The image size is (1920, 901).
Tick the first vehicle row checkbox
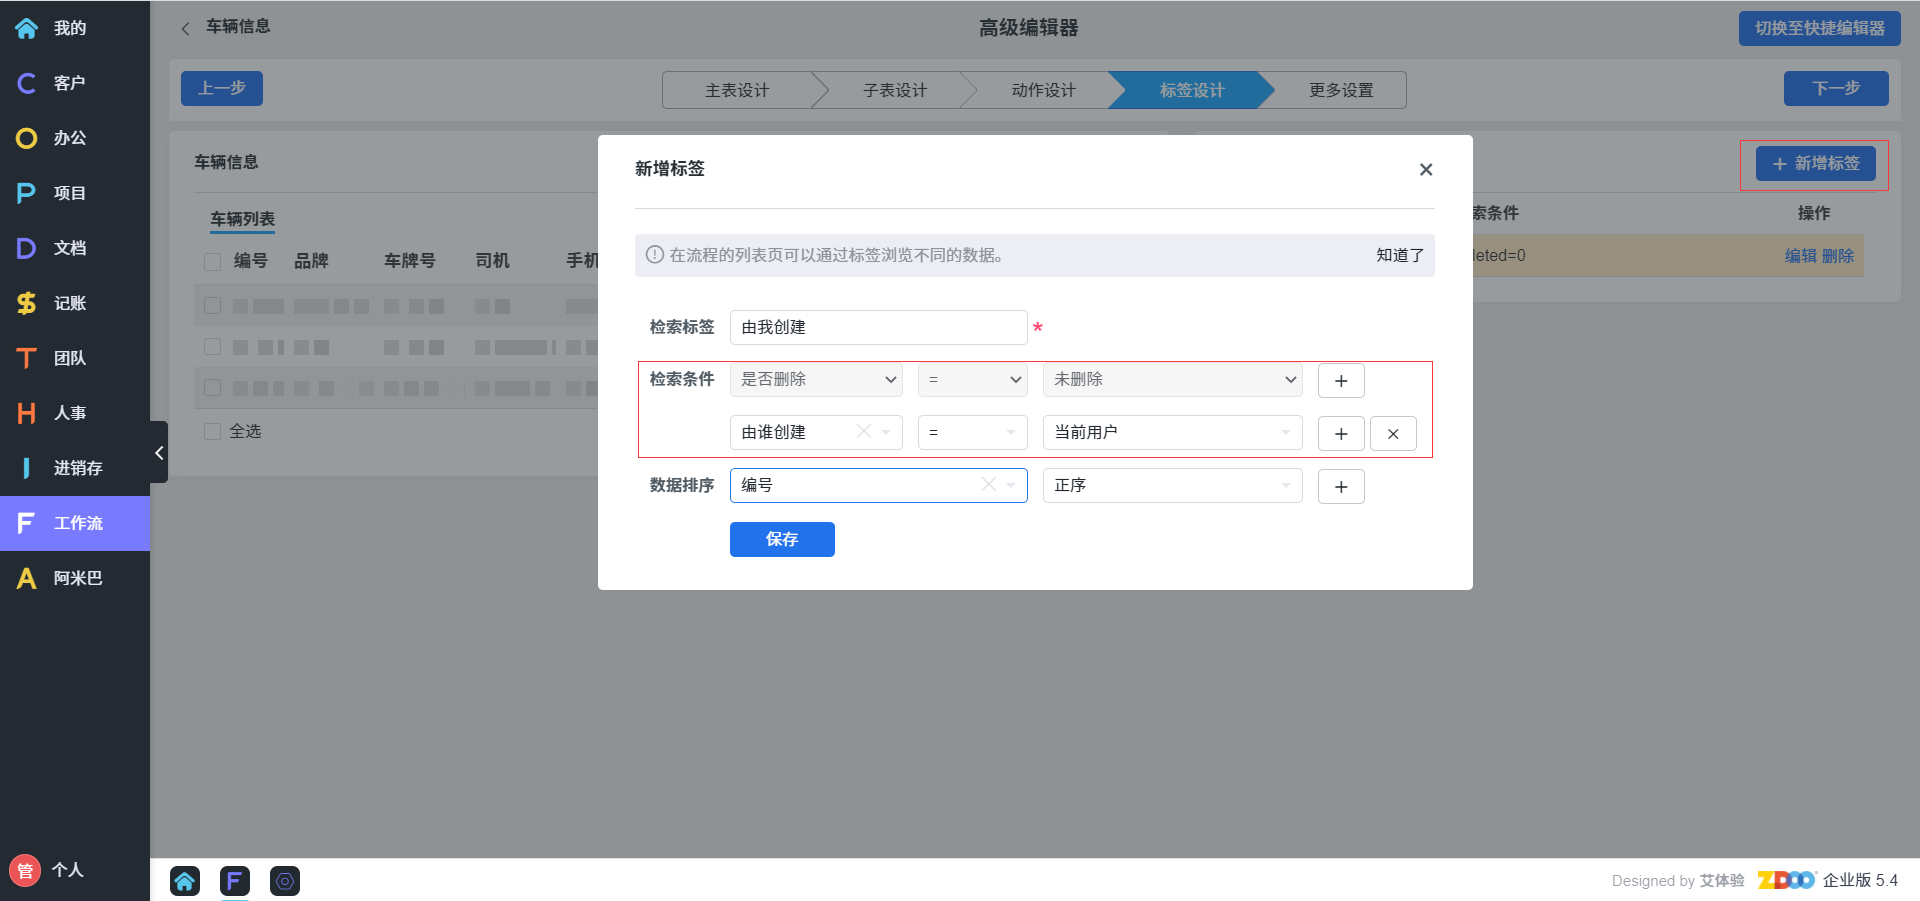pos(212,306)
